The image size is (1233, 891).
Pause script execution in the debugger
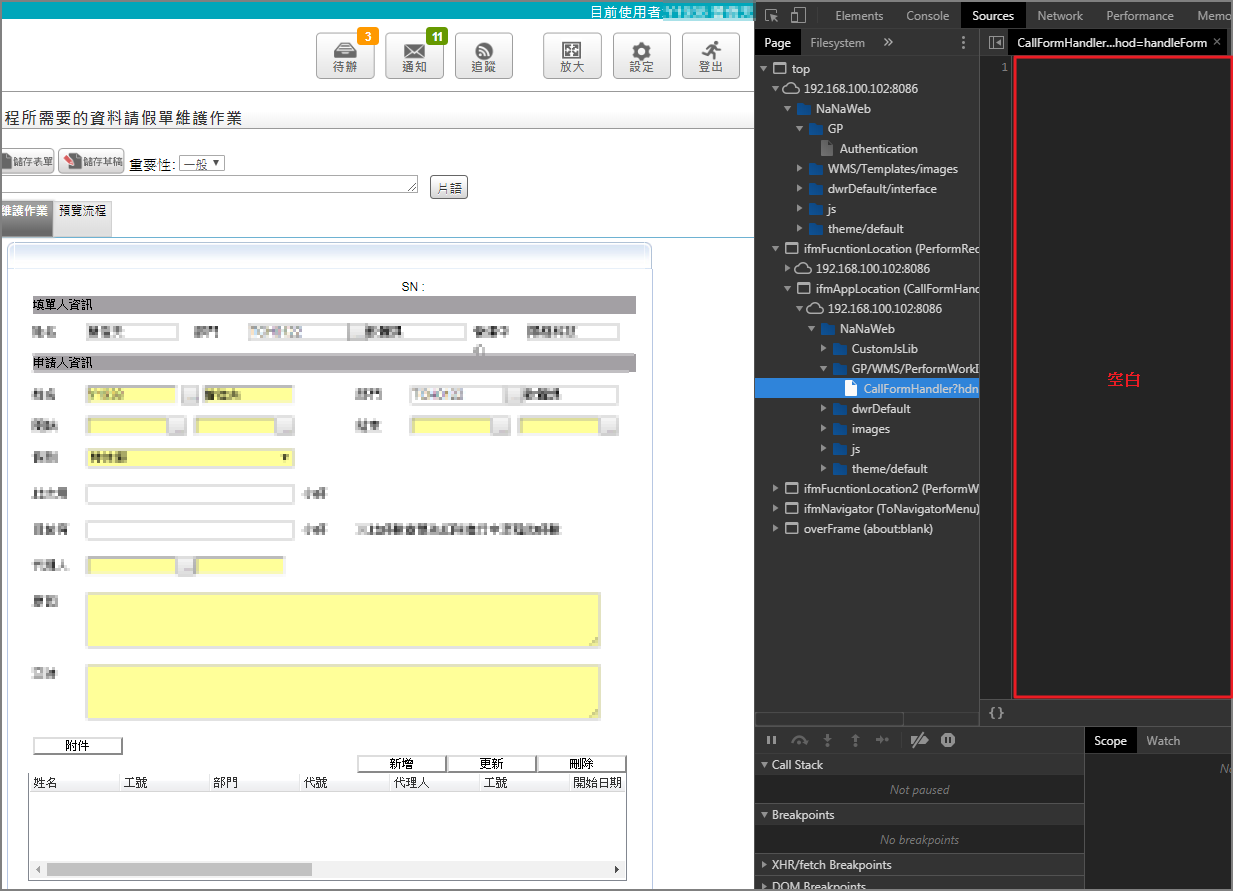[771, 740]
